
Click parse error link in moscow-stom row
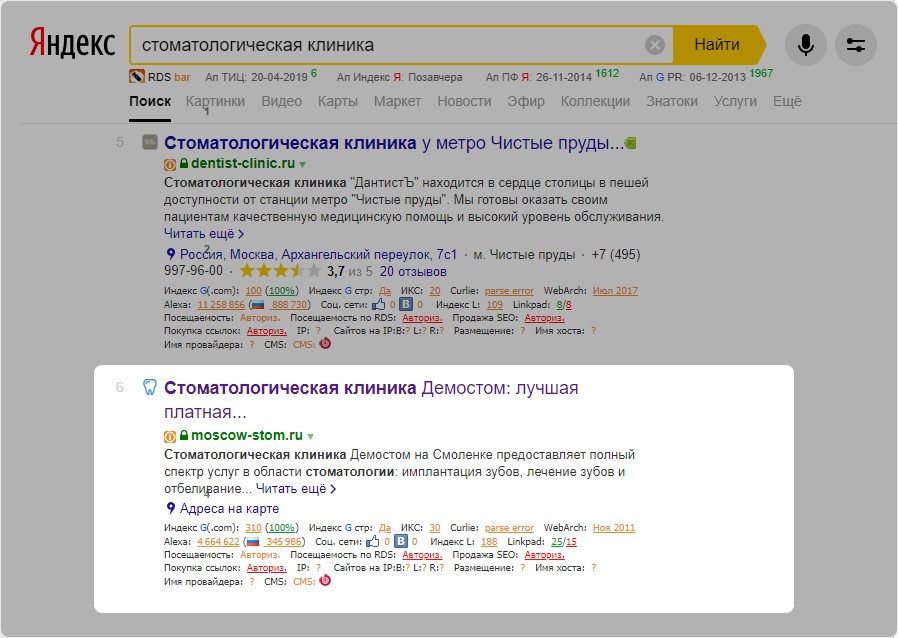tap(509, 527)
